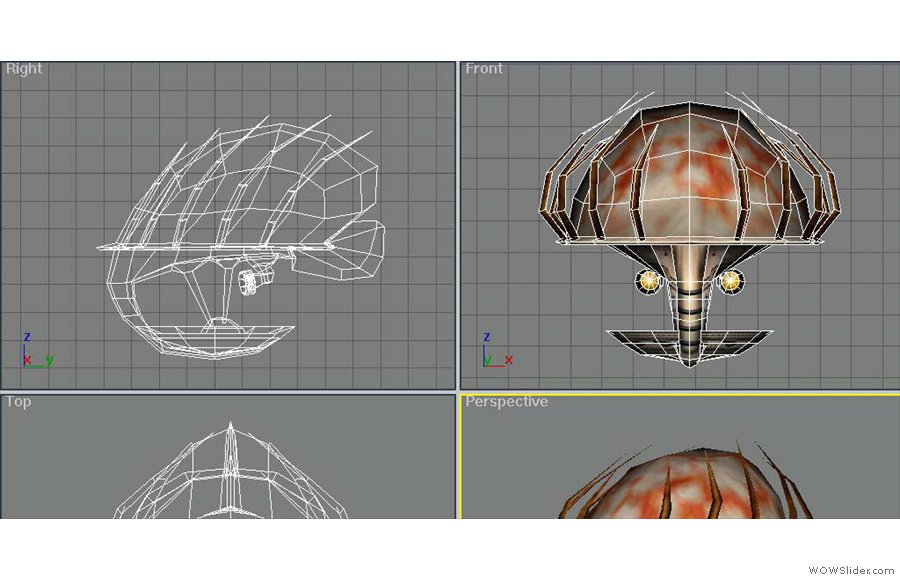Click the XYZ axis gizmo in Front viewport
The height and width of the screenshot is (580, 900).
tap(498, 350)
